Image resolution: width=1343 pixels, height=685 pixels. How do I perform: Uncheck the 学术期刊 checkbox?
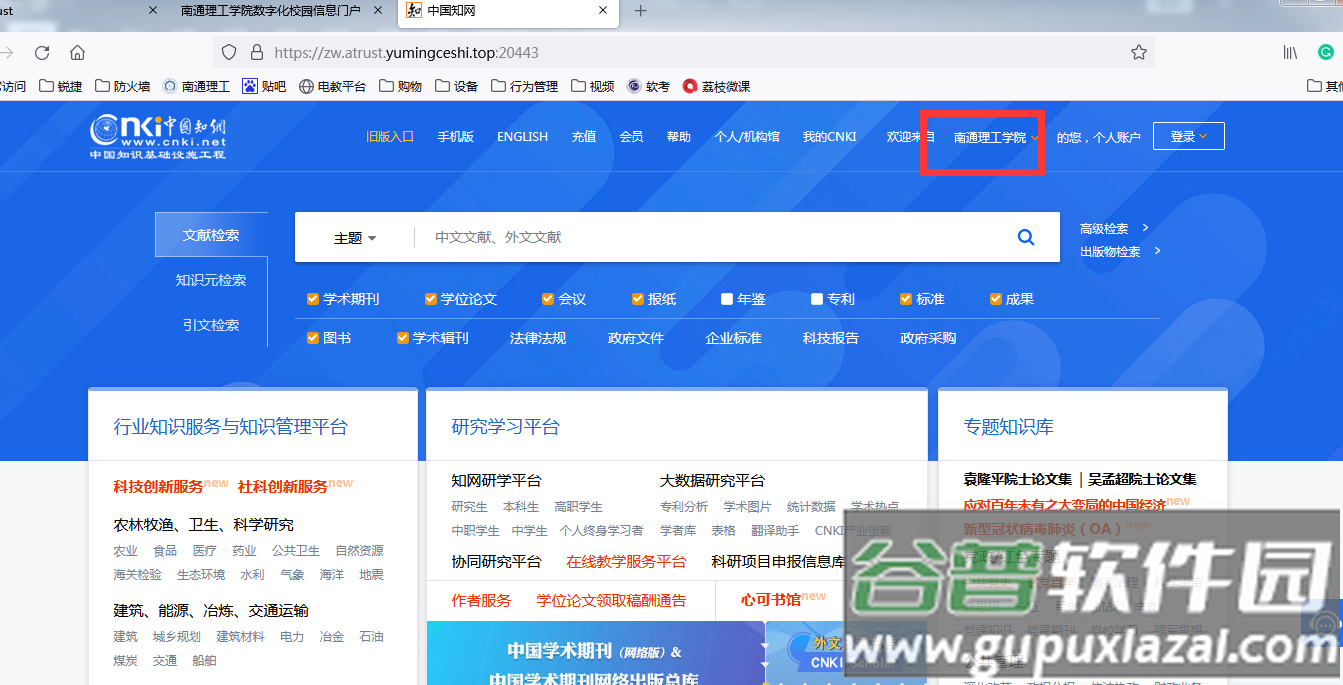[313, 299]
